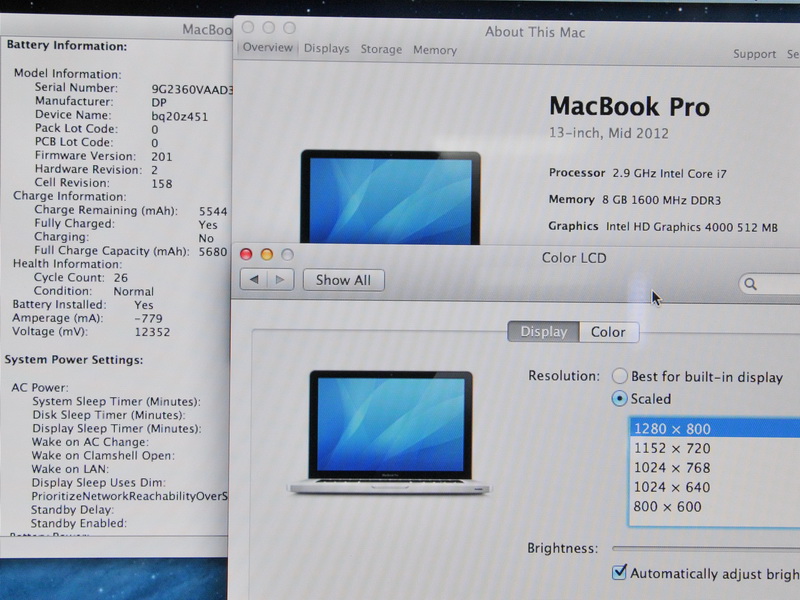Click Standby Delay row
800x600 pixels.
72,510
